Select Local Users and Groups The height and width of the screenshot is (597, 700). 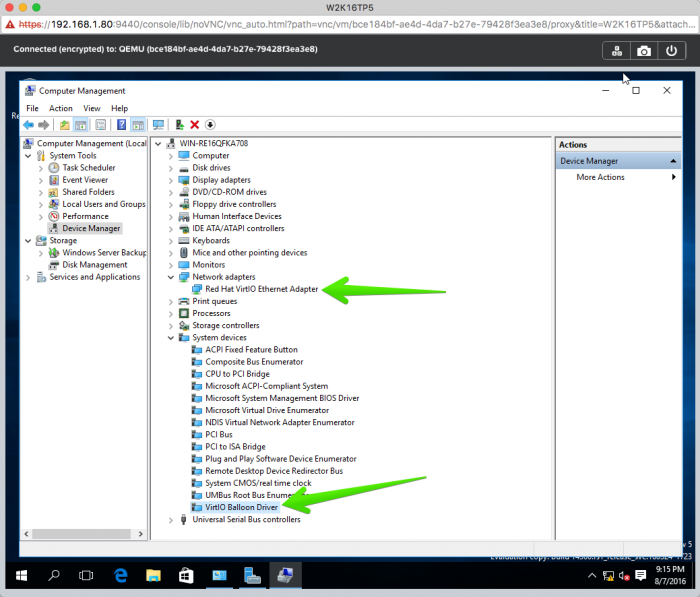coord(104,205)
